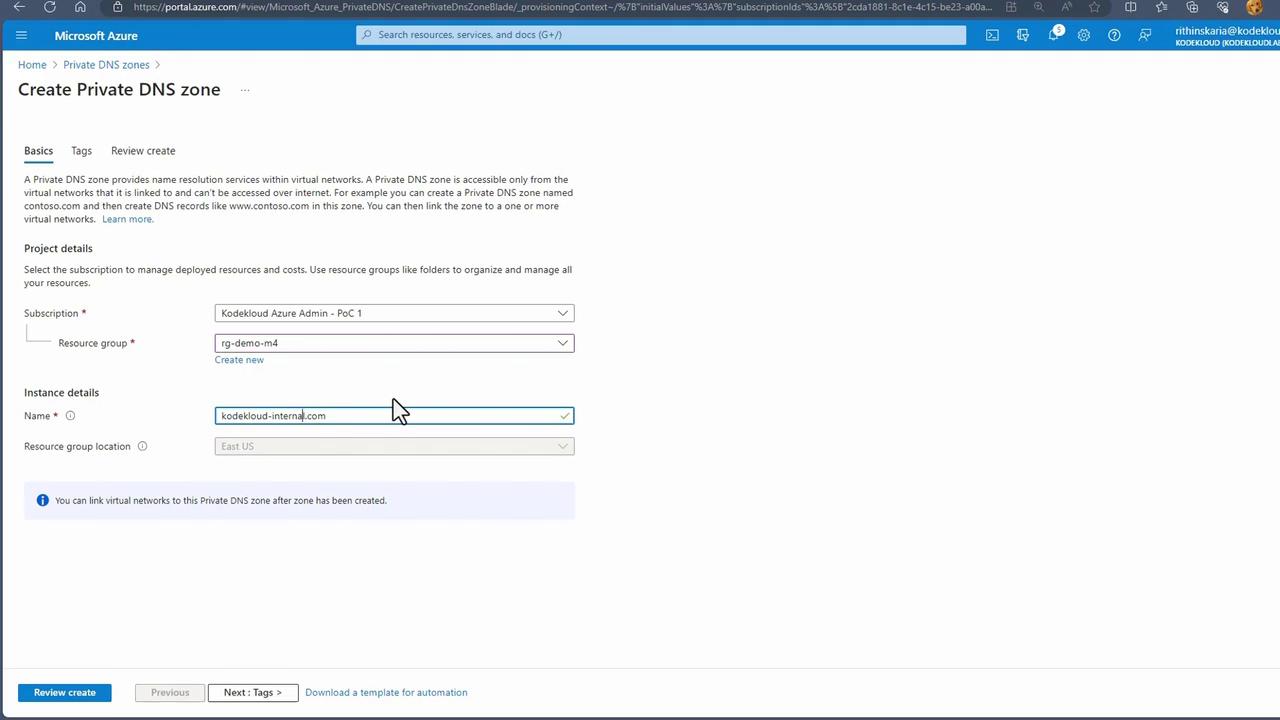
Task: Open the help question mark icon
Action: (1114, 35)
